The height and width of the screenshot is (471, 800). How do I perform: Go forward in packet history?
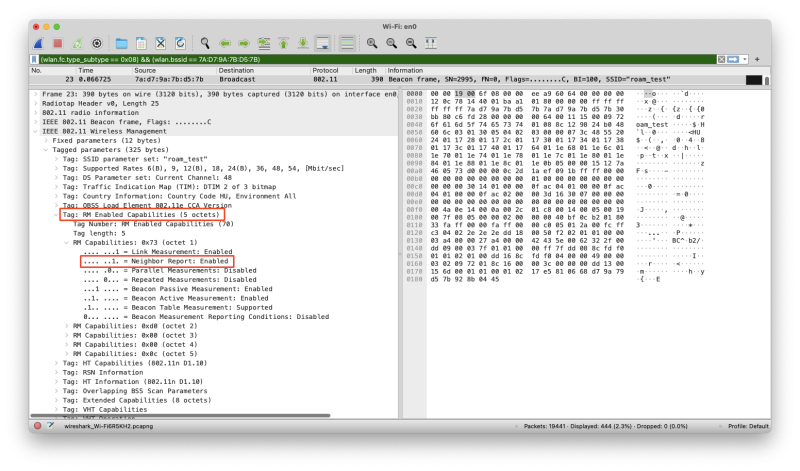(244, 43)
